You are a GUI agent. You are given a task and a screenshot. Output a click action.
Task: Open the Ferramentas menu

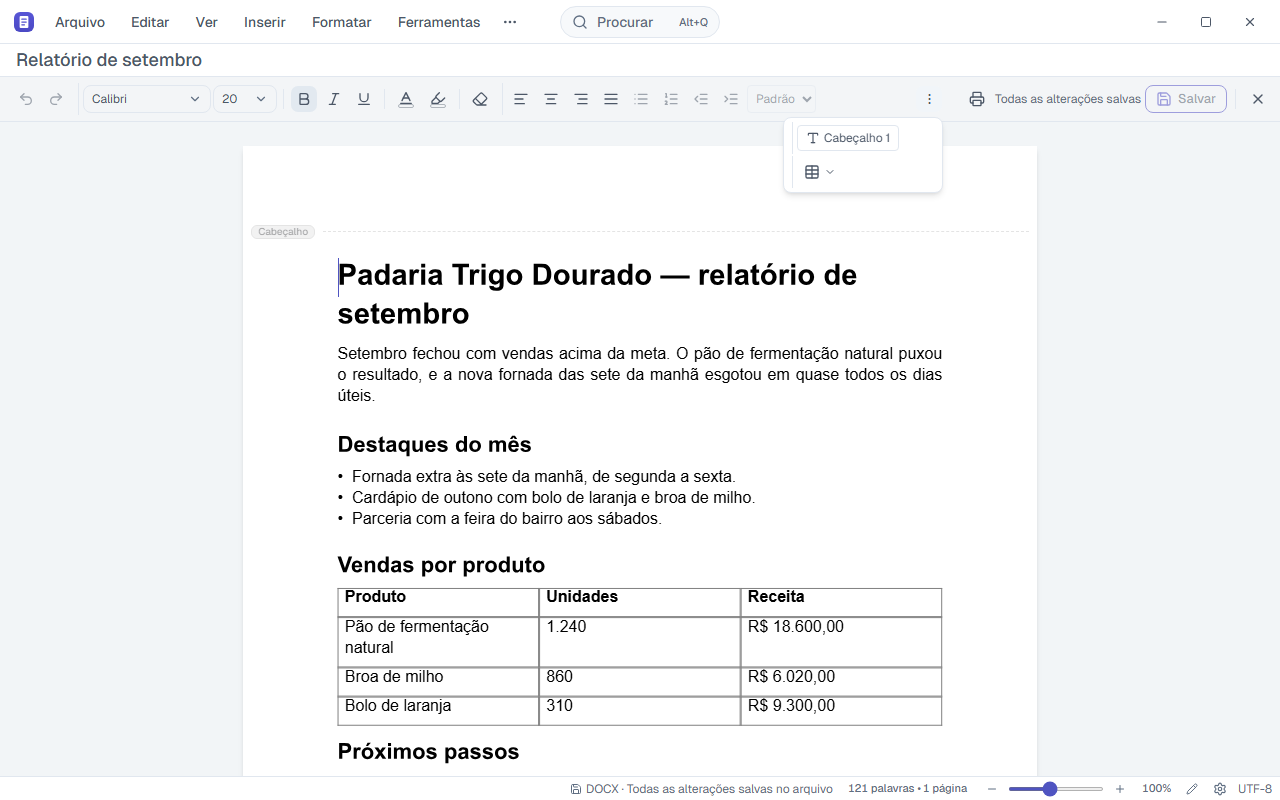pyautogui.click(x=439, y=22)
